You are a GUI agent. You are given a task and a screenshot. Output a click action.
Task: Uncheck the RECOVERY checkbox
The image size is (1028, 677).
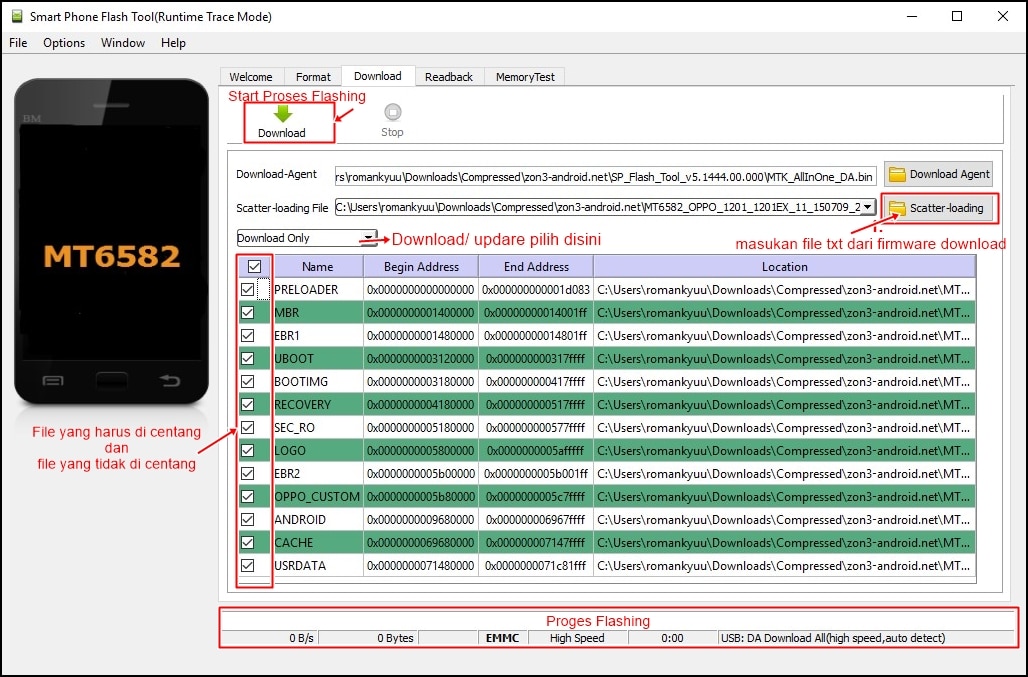tap(248, 404)
